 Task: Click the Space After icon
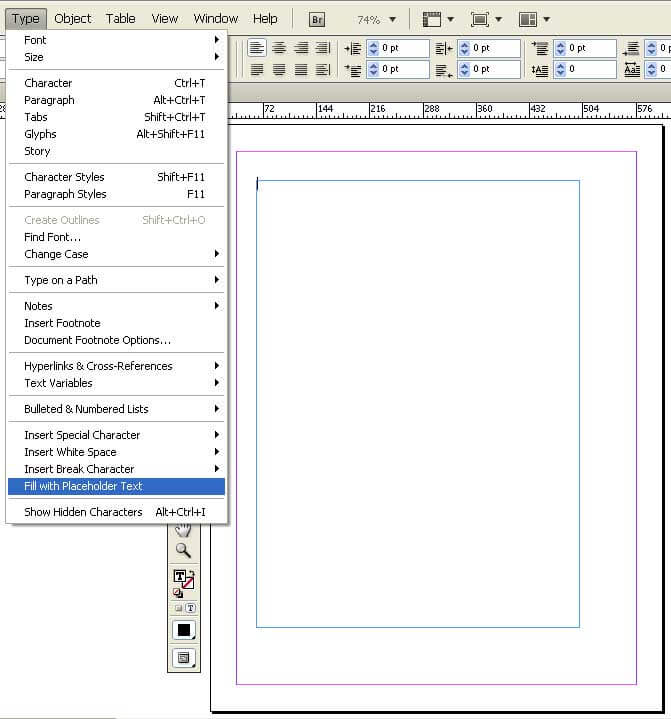coord(632,48)
